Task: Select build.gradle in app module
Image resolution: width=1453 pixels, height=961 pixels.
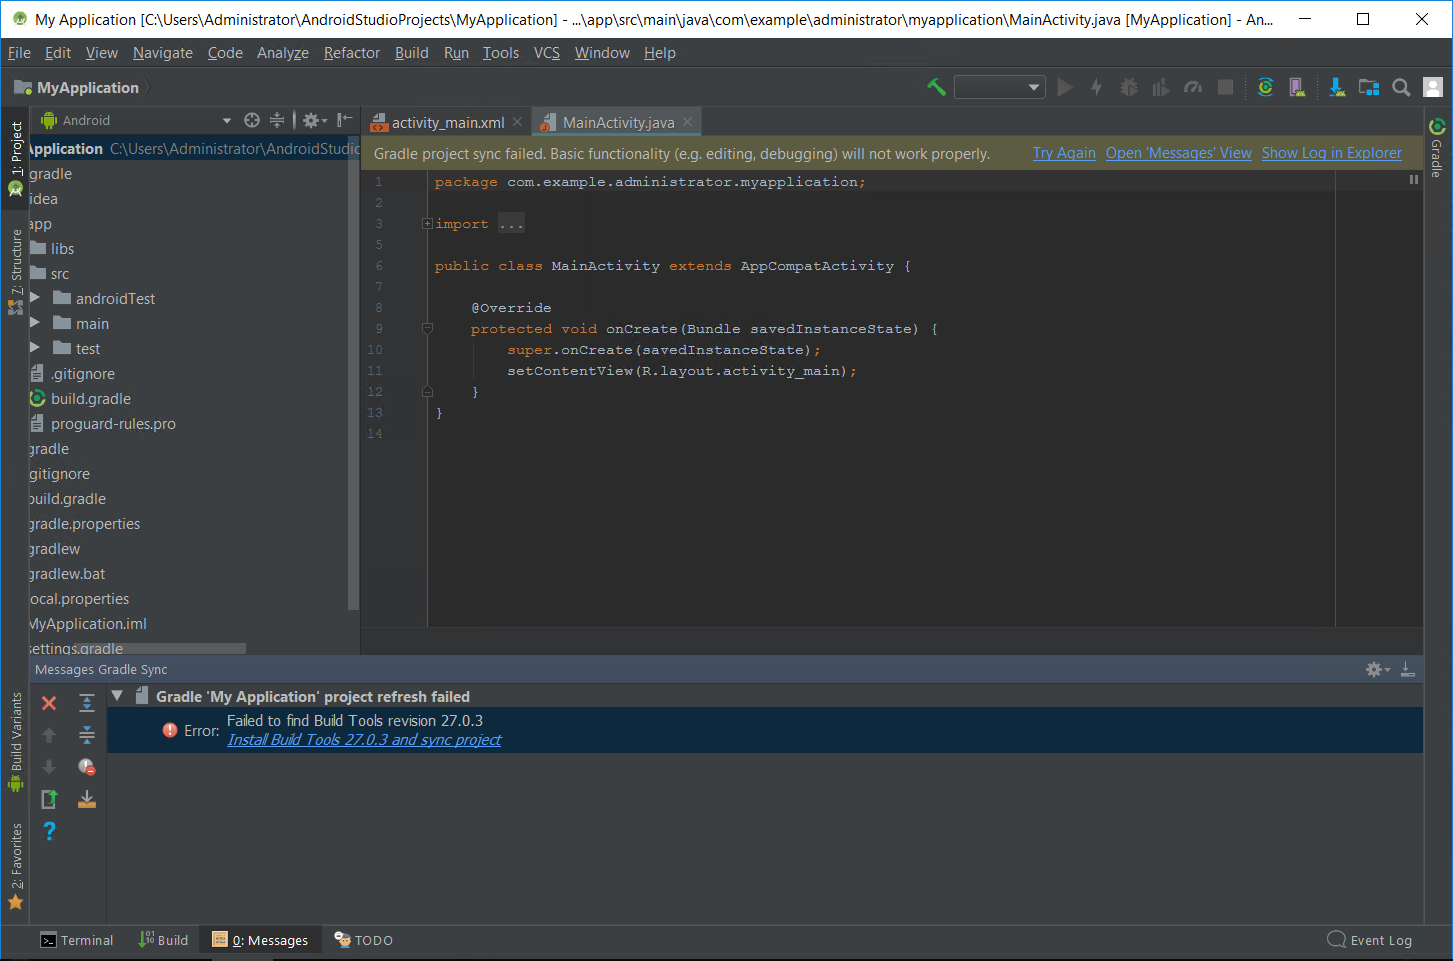Action: (90, 398)
